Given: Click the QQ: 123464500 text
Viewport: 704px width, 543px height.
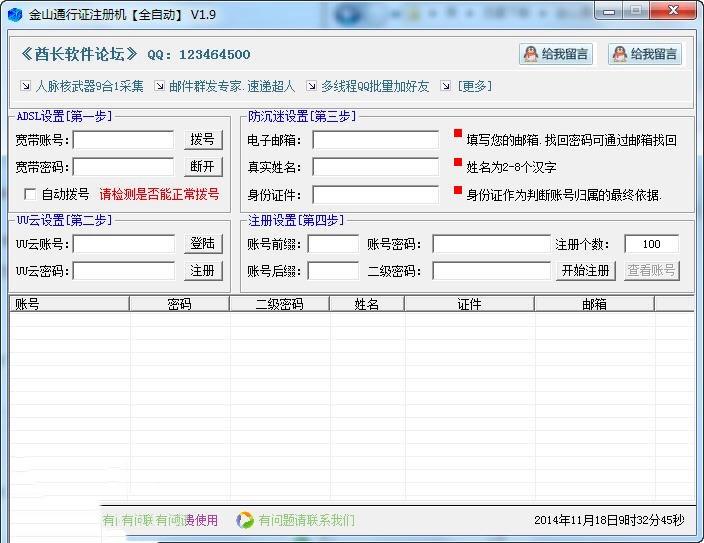Looking at the screenshot, I should tap(199, 55).
